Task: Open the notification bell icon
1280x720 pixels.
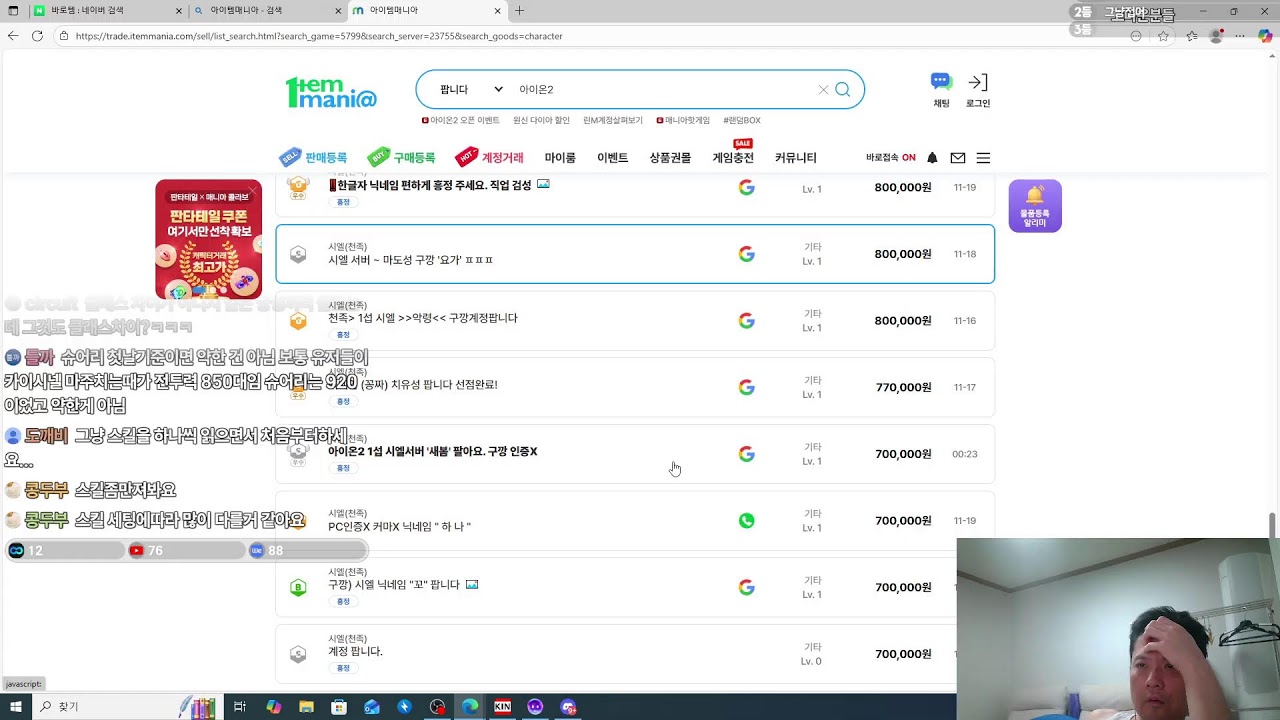Action: [932, 158]
